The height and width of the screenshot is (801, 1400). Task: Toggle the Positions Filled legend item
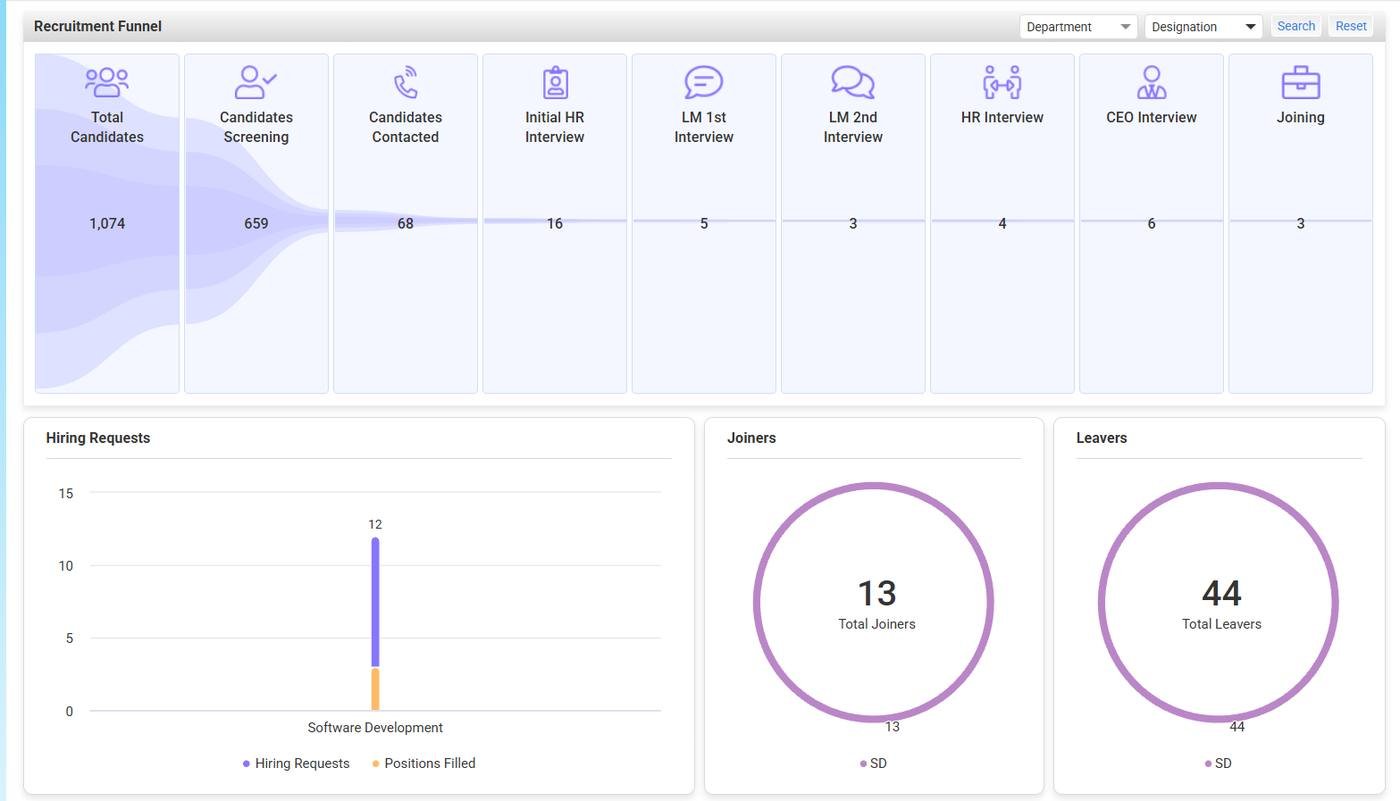pos(424,763)
